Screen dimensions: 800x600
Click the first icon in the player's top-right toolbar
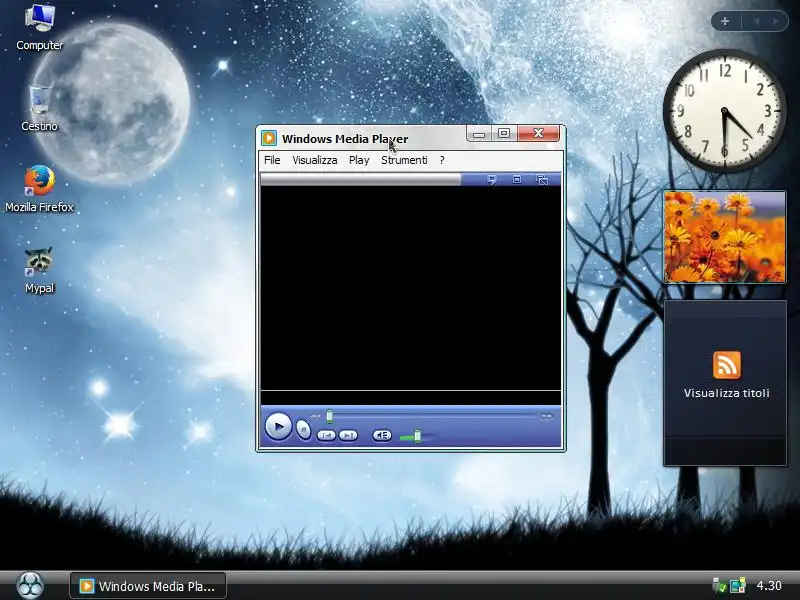(491, 180)
